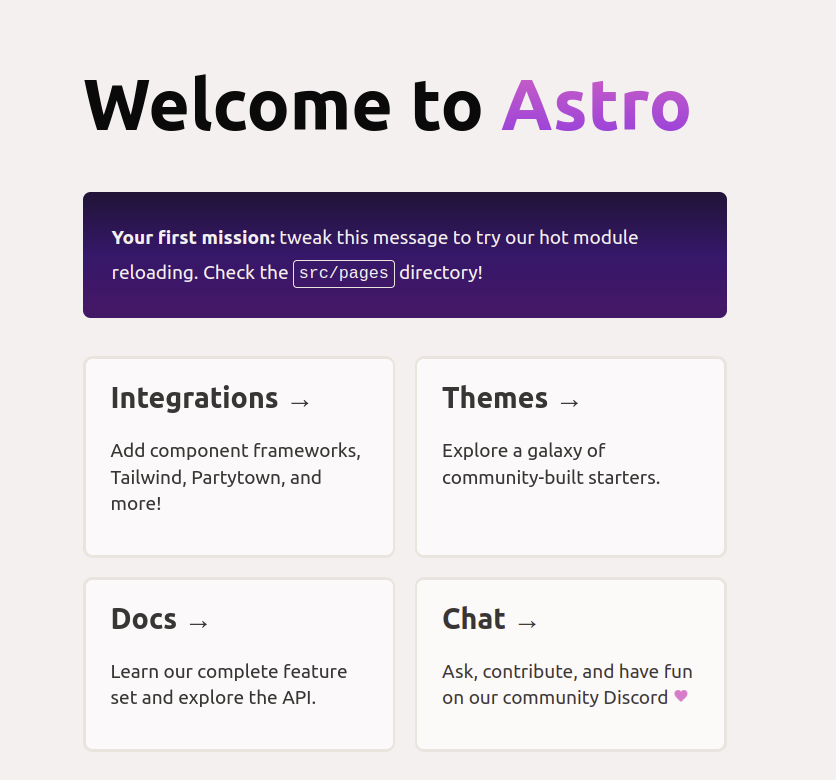Click 'Add component frameworks' description text
Viewport: 836px width, 780px height.
[x=236, y=451]
